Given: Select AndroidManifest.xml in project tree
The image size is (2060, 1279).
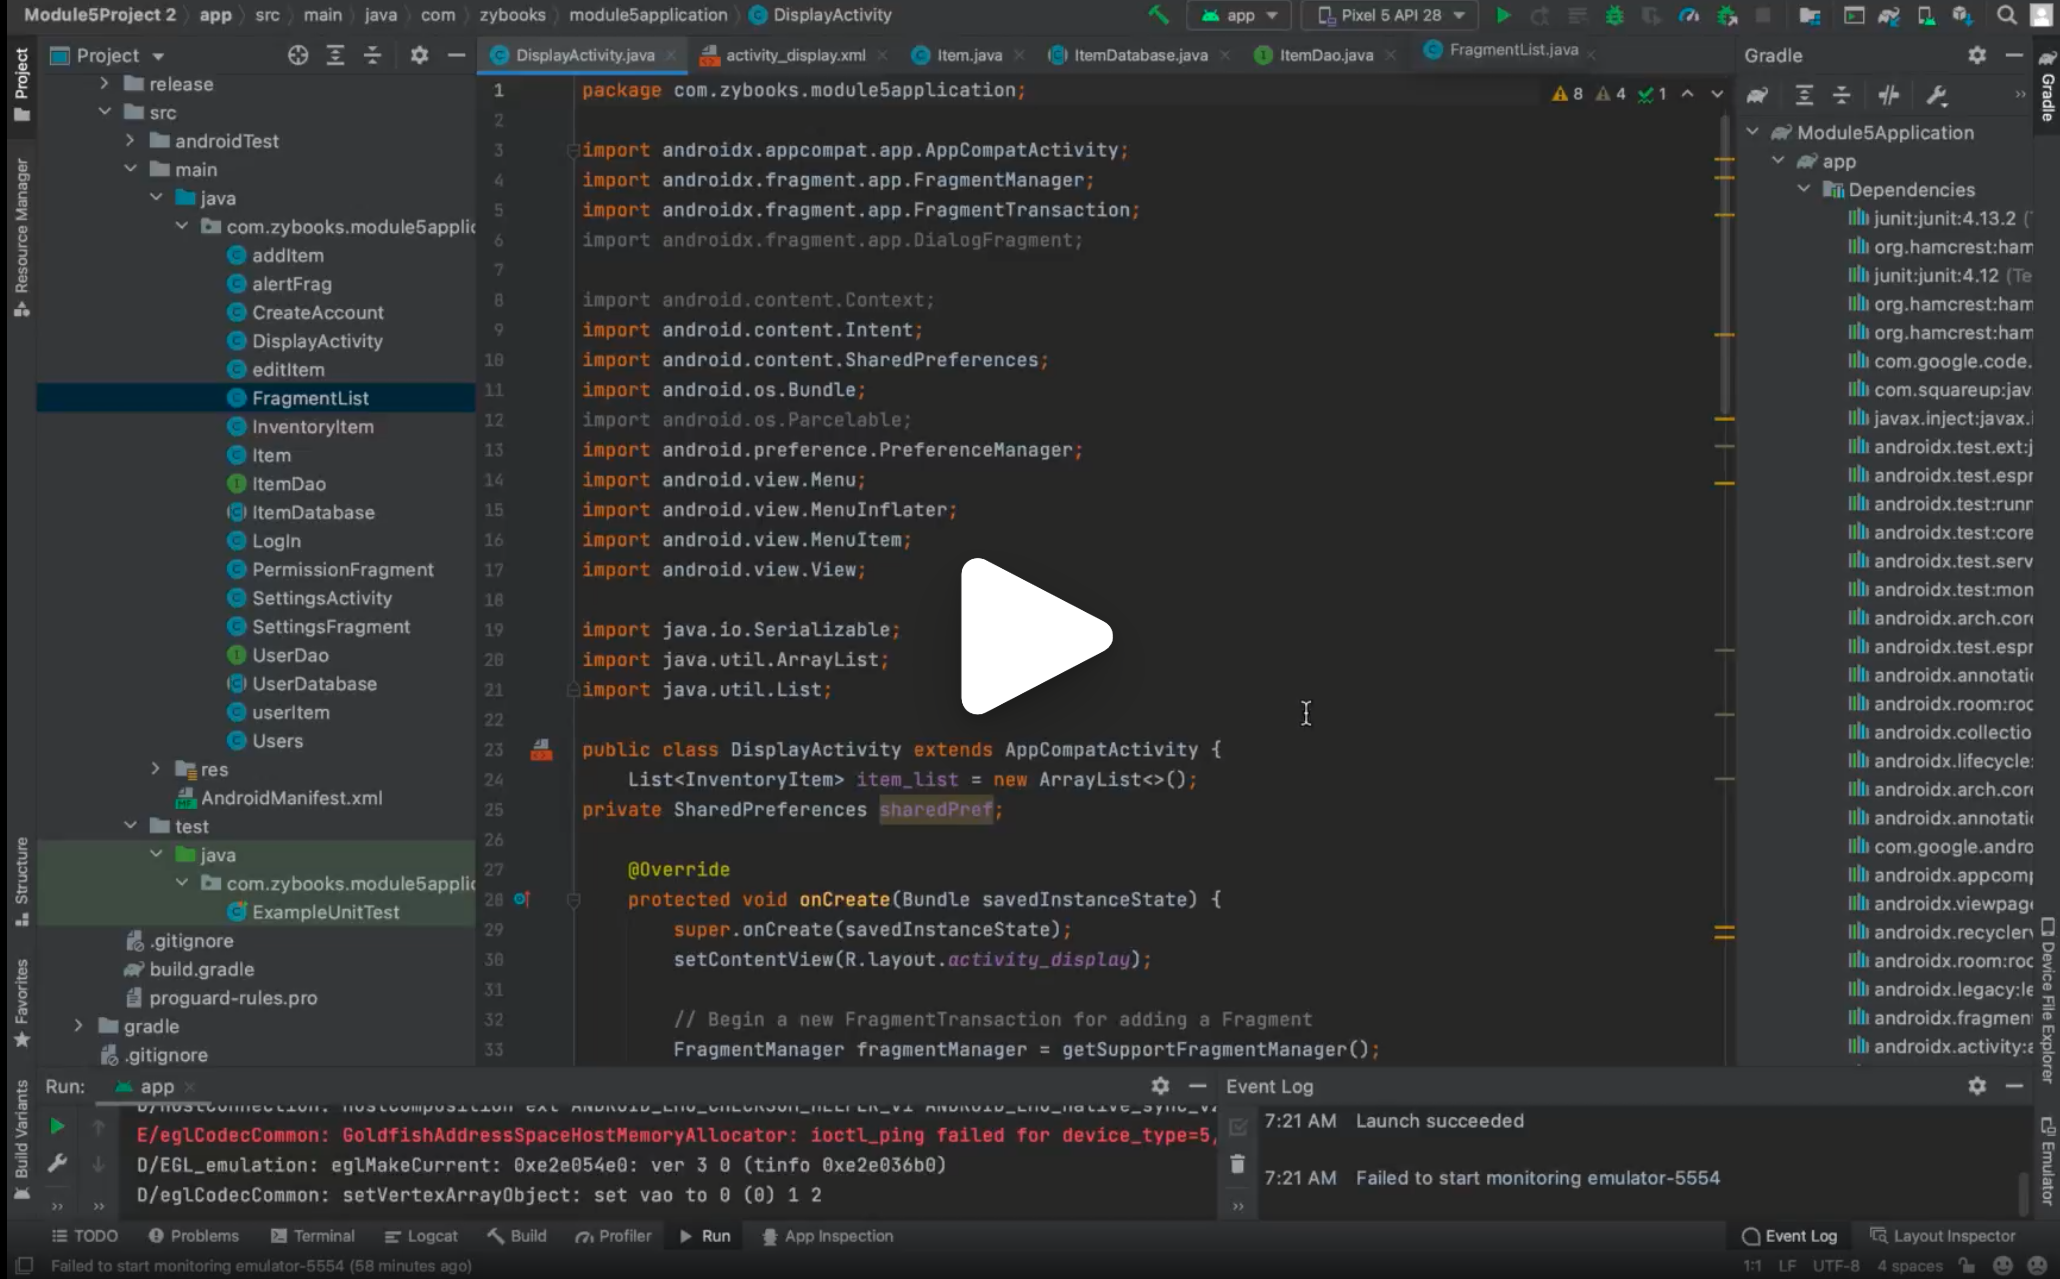Looking at the screenshot, I should [291, 798].
